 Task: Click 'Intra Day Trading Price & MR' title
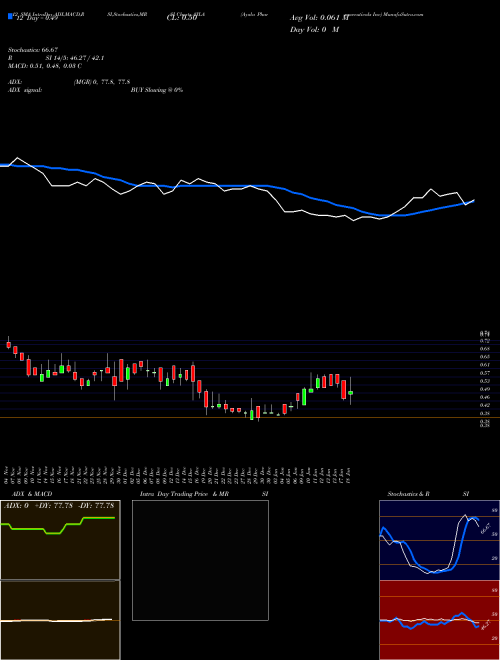pos(184,494)
